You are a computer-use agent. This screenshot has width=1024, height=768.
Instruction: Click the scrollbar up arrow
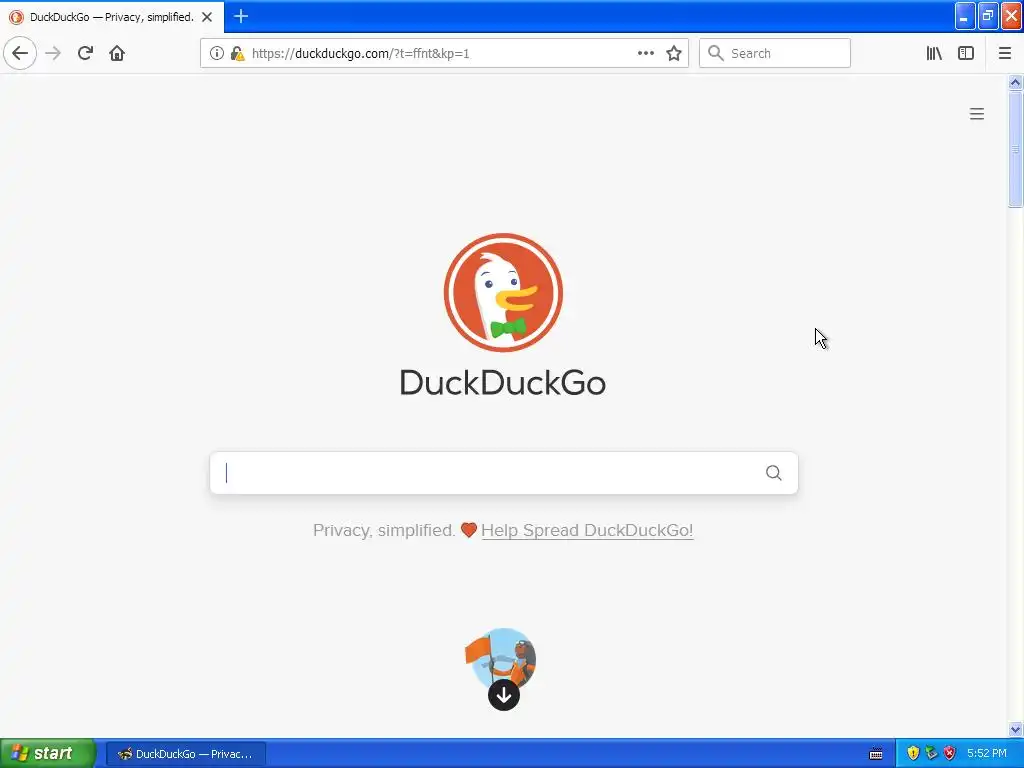(x=1015, y=82)
